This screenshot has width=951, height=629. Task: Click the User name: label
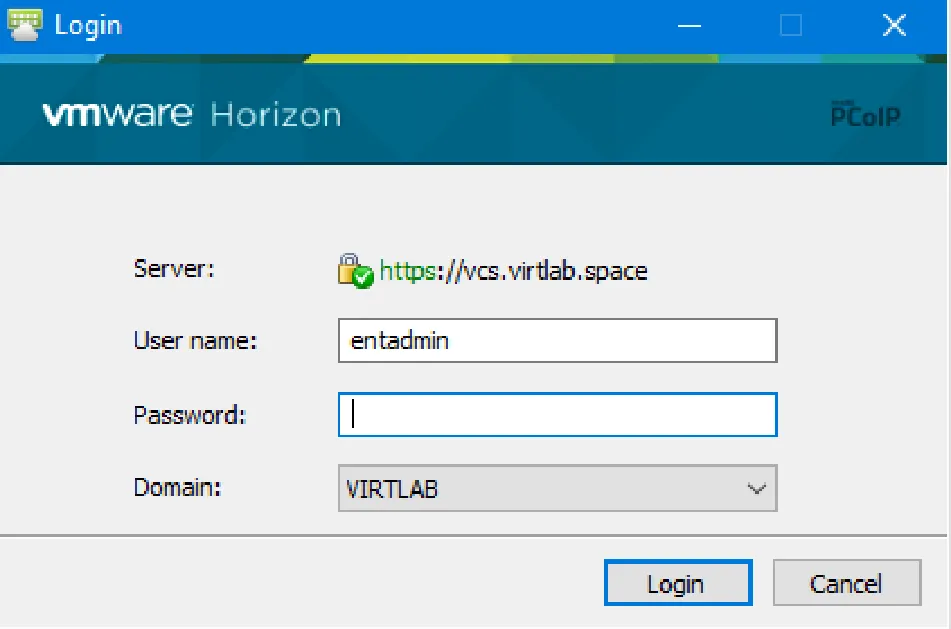coord(195,340)
